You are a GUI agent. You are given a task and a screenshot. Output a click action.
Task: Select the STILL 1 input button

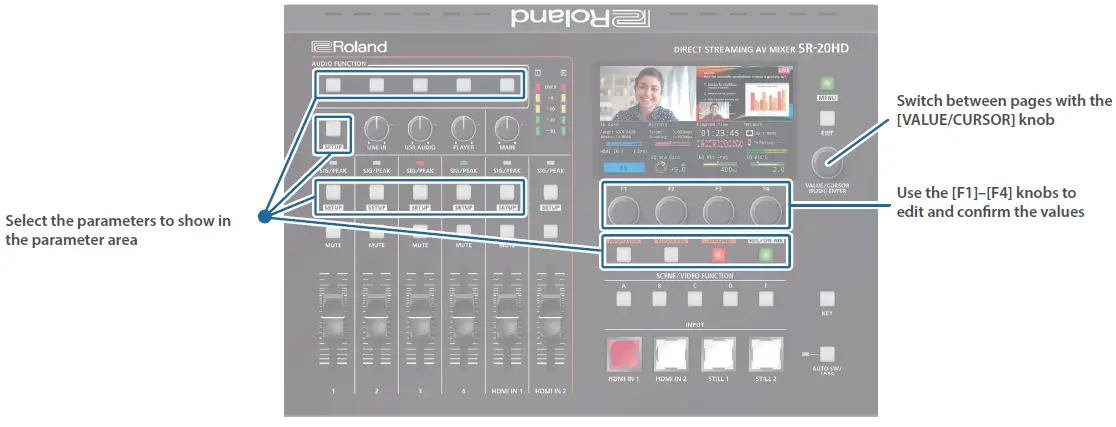(717, 353)
